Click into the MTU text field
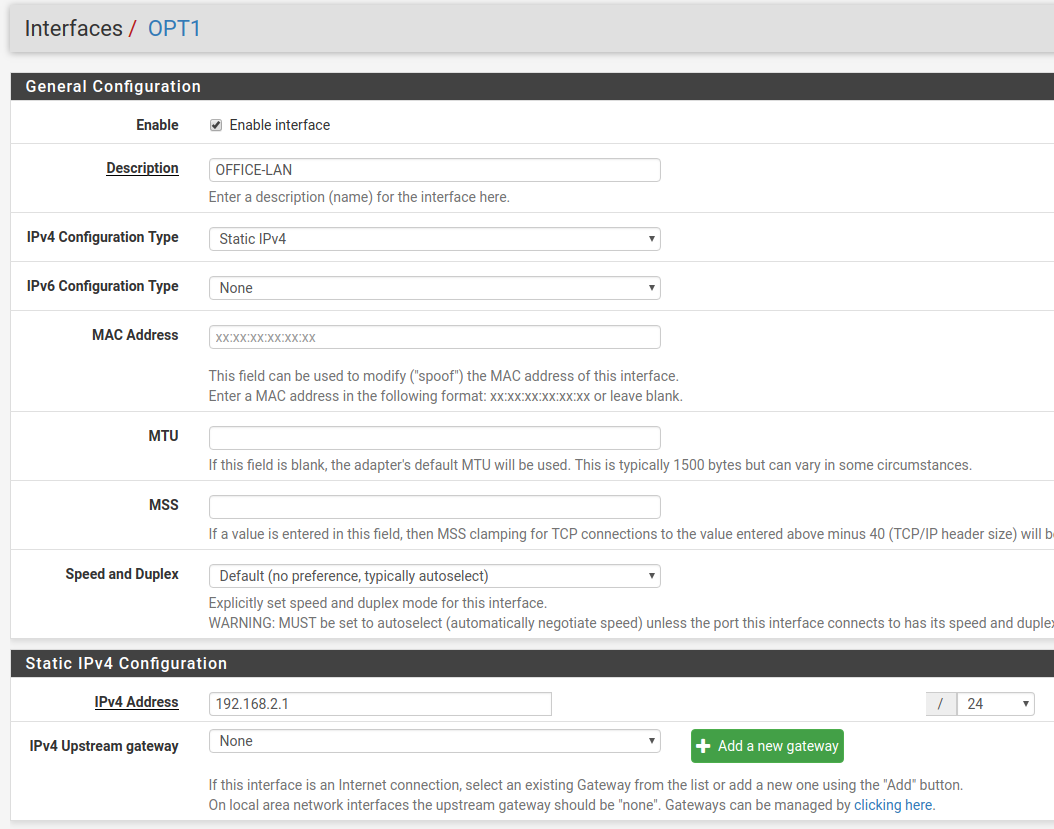Image resolution: width=1054 pixels, height=829 pixels. [x=434, y=438]
